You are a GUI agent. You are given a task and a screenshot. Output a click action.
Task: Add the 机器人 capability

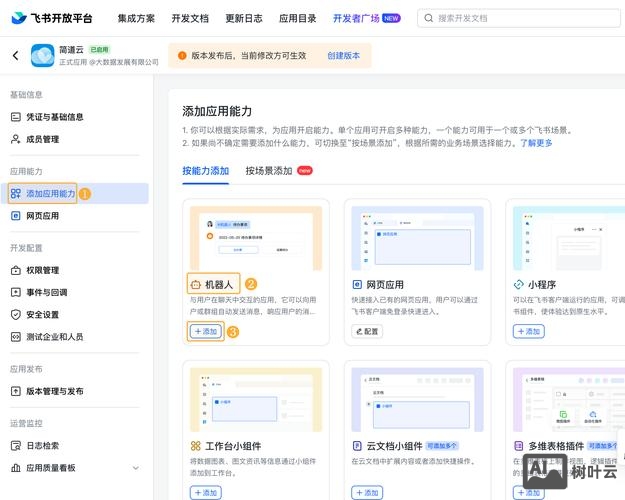[x=206, y=331]
